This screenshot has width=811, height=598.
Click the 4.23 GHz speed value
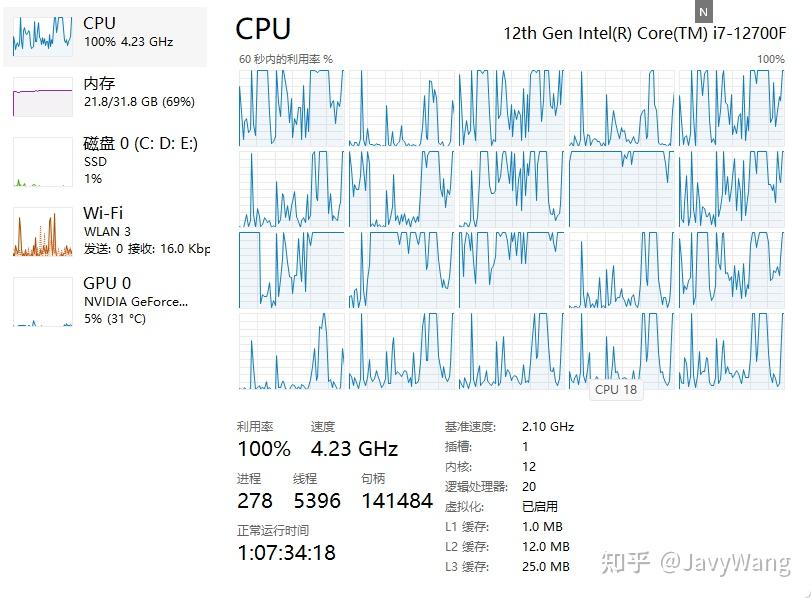click(354, 448)
